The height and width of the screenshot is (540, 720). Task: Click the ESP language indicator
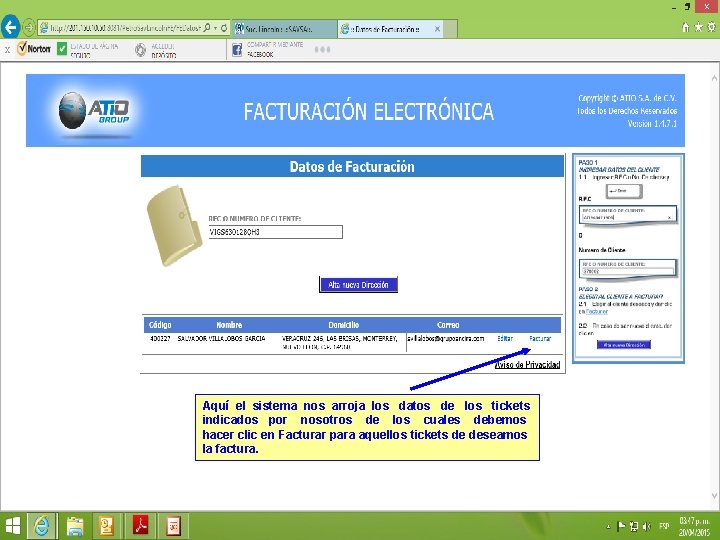coord(664,526)
